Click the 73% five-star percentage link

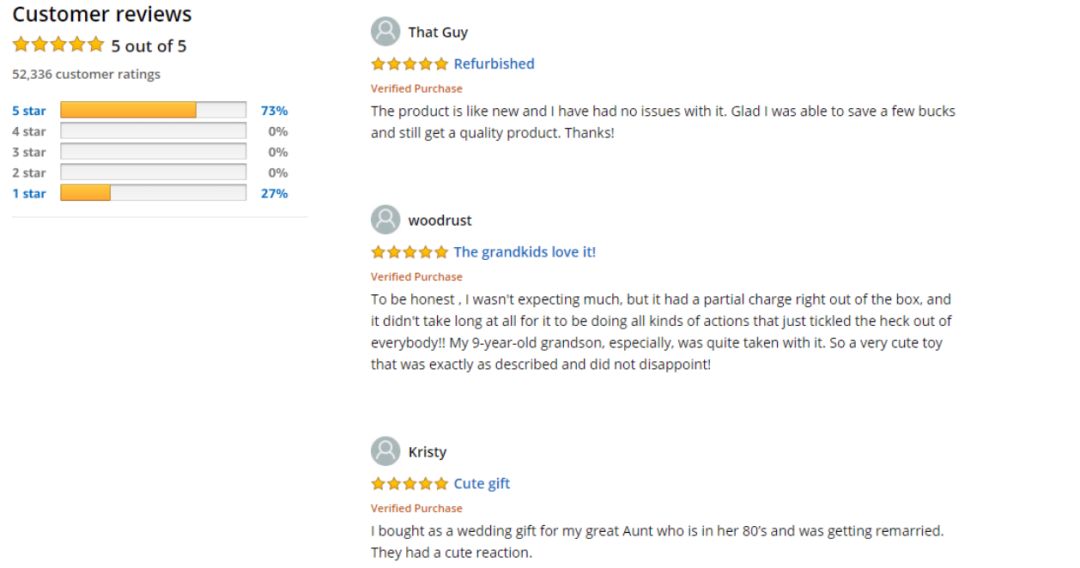(274, 110)
